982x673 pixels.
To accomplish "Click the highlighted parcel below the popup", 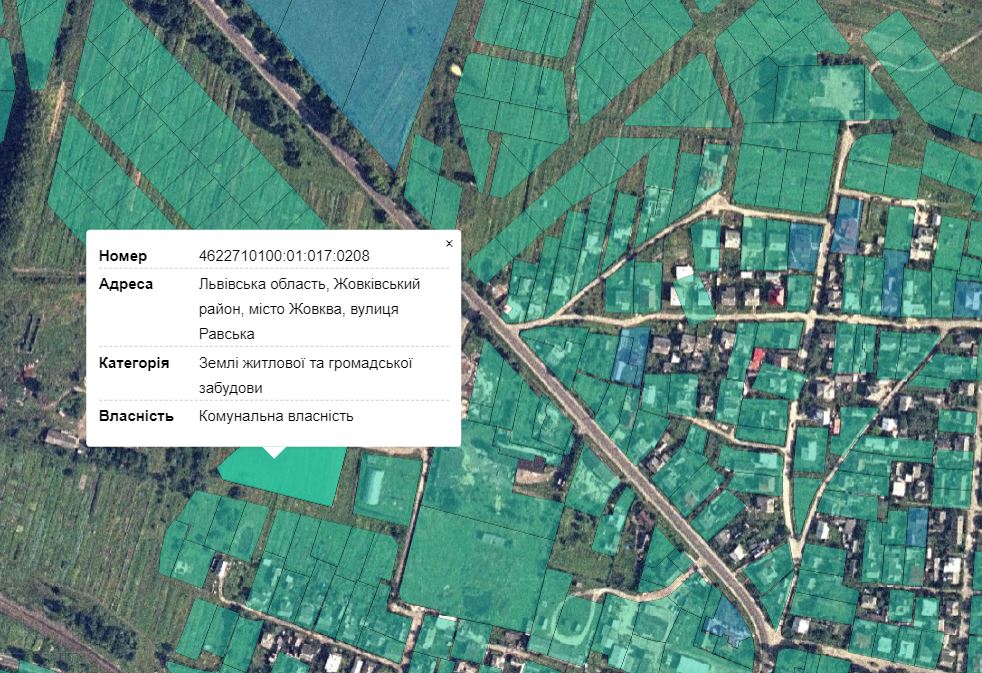I will (x=294, y=475).
